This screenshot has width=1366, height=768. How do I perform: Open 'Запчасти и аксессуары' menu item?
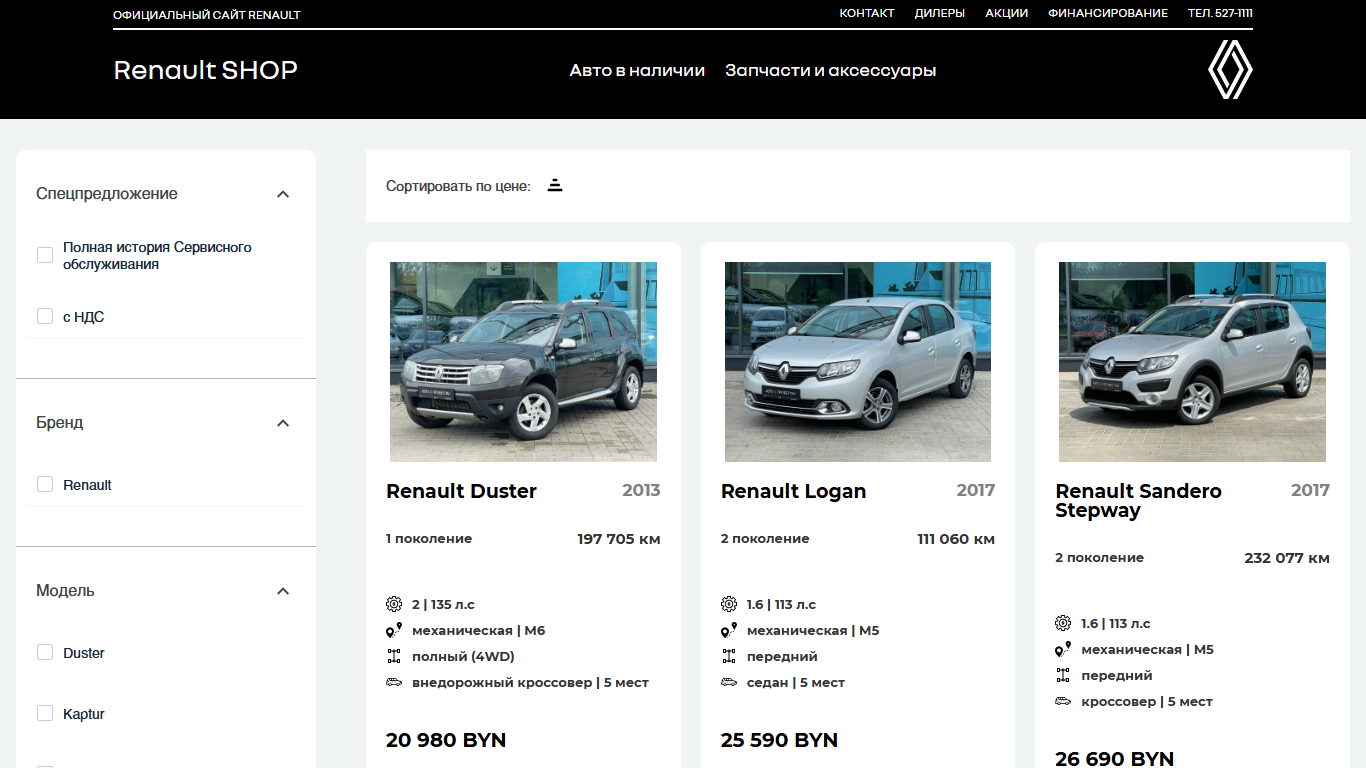tap(831, 71)
